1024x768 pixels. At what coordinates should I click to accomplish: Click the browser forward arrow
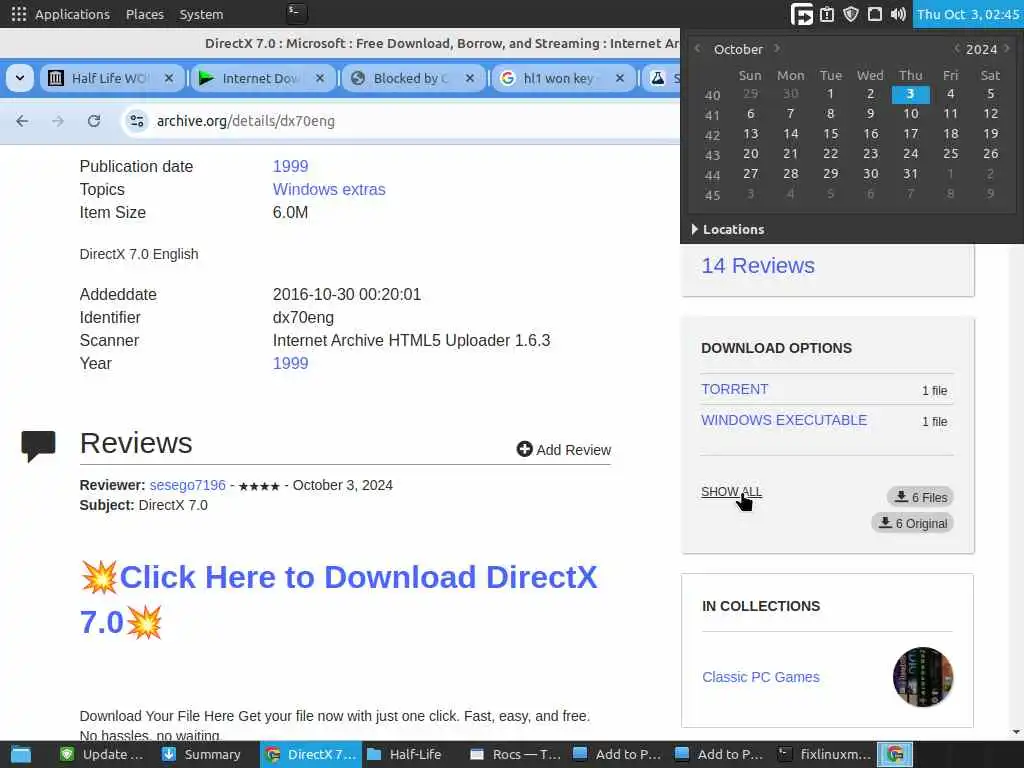58,121
